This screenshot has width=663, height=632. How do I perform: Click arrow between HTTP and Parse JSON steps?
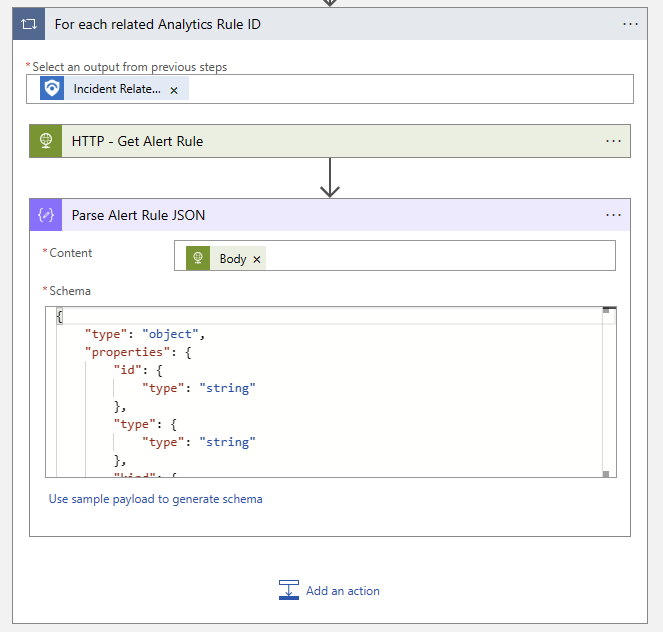(330, 177)
